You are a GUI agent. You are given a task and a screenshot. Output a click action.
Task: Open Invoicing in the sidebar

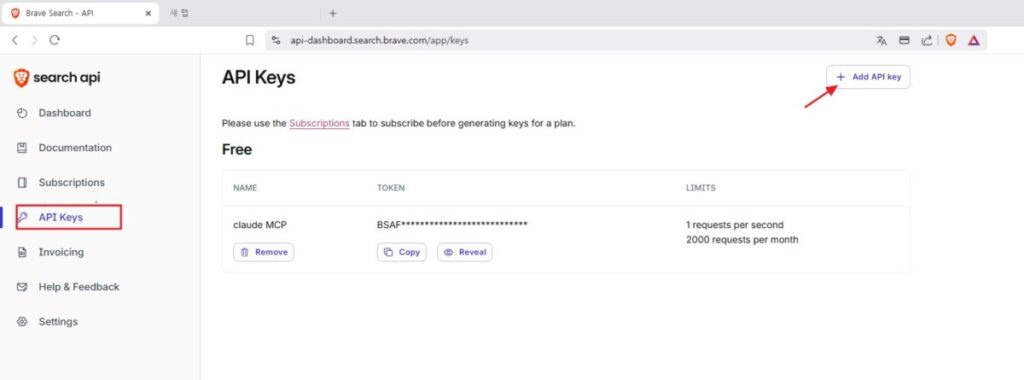point(61,252)
